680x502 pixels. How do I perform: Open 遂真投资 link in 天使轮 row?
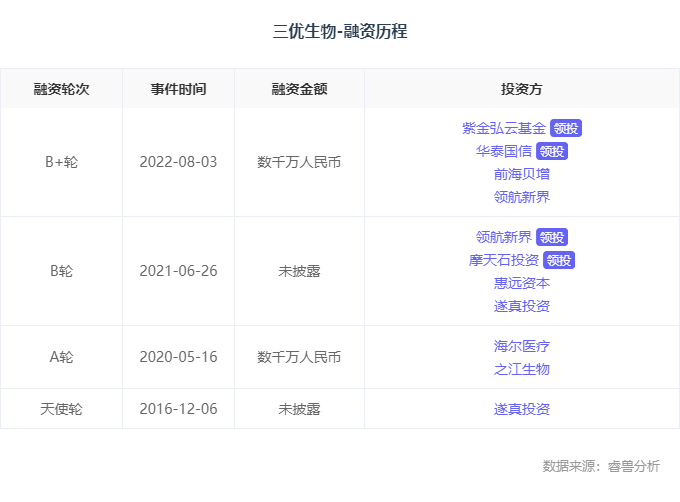click(x=522, y=409)
